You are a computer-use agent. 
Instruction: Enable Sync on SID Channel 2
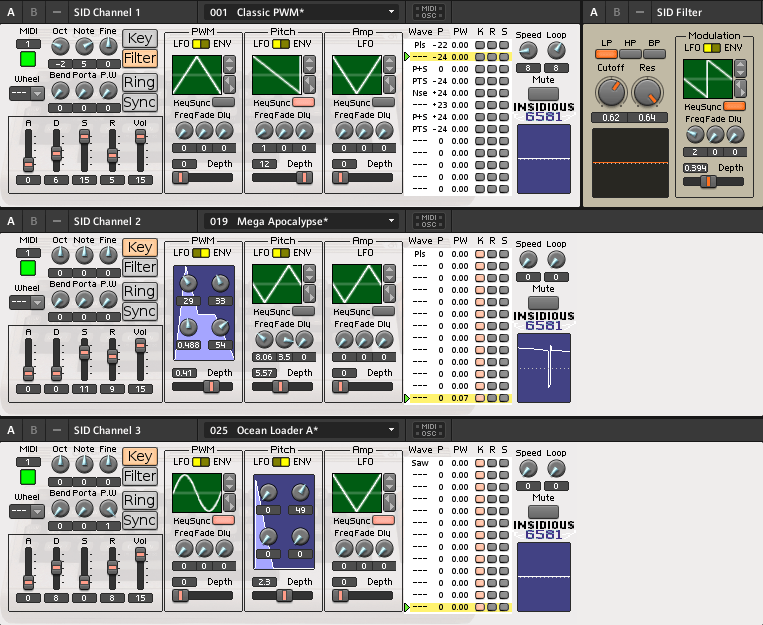tap(140, 312)
